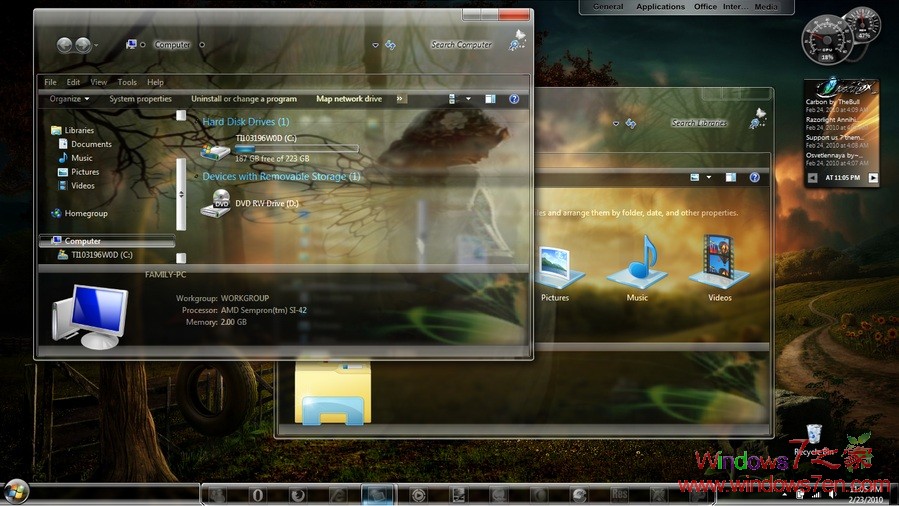Image resolution: width=899 pixels, height=506 pixels.
Task: Open the View menu
Action: click(x=99, y=82)
